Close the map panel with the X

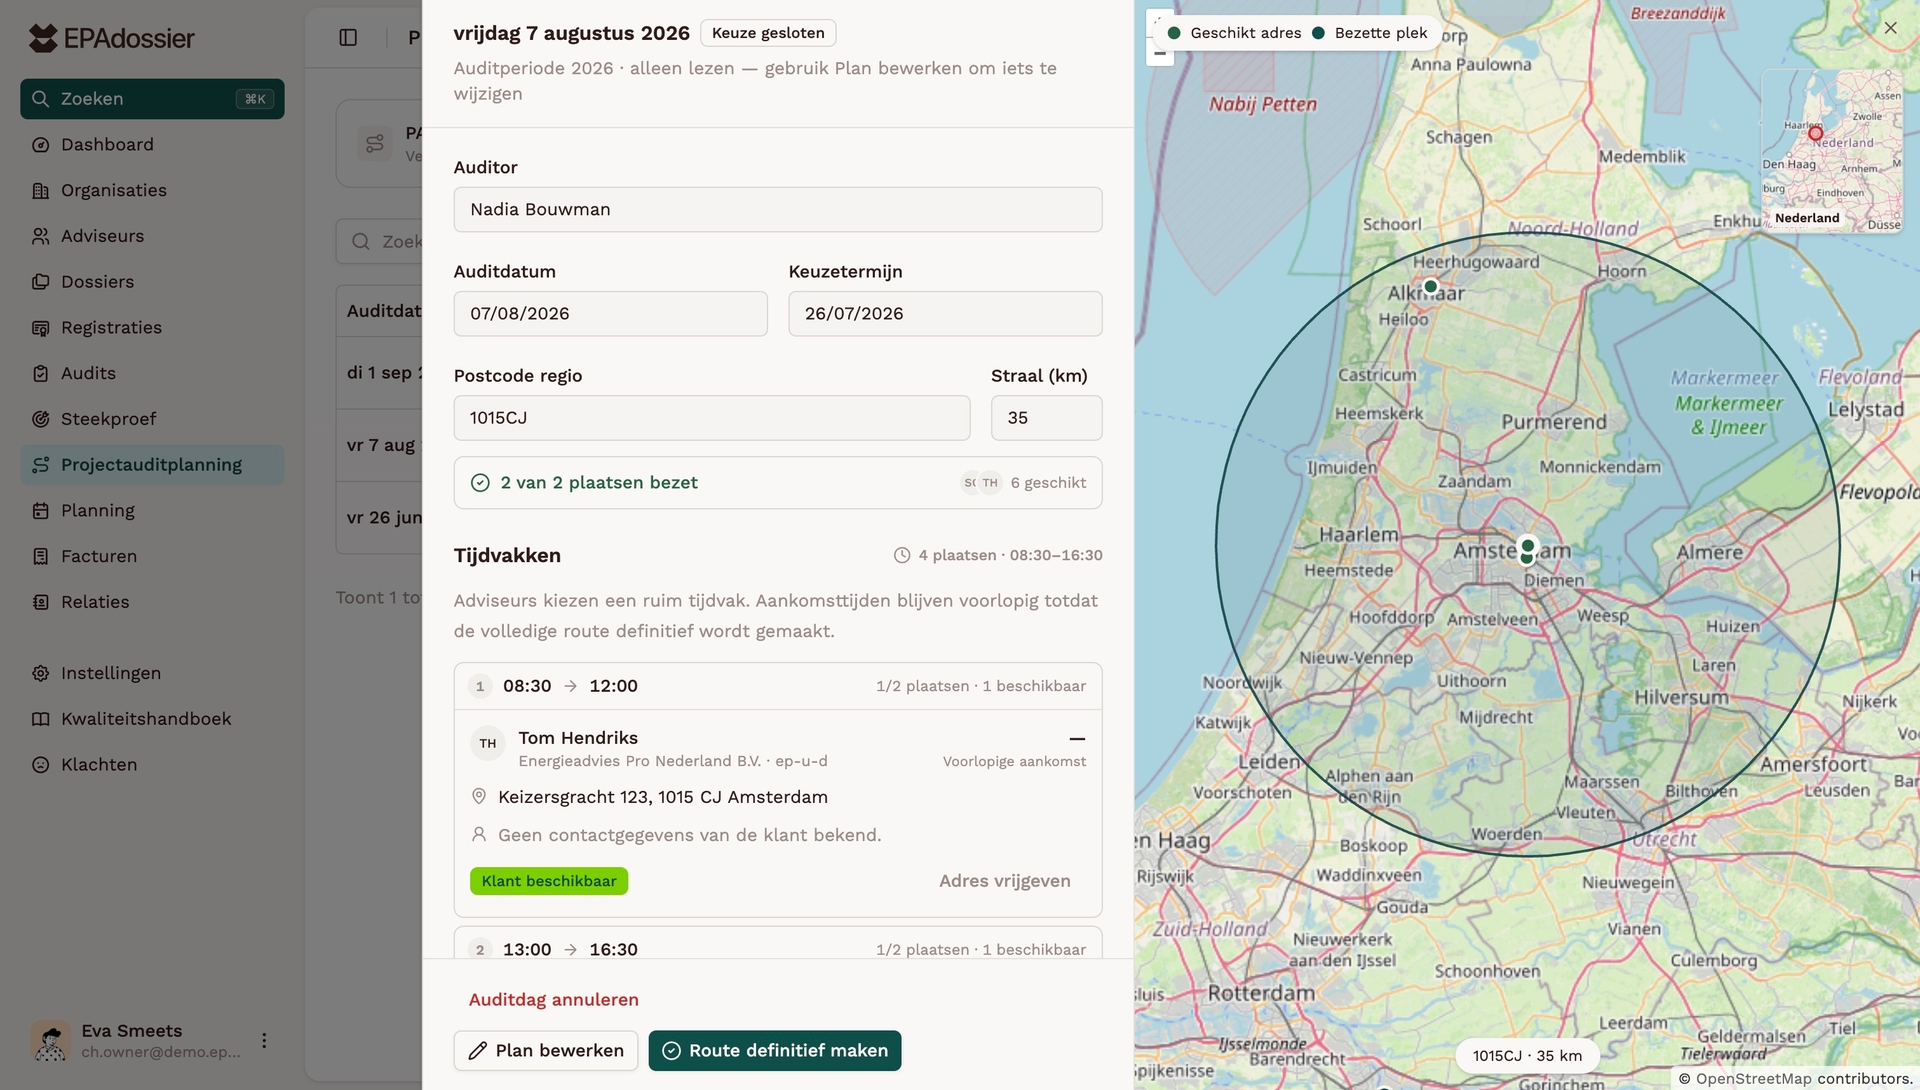1890,28
